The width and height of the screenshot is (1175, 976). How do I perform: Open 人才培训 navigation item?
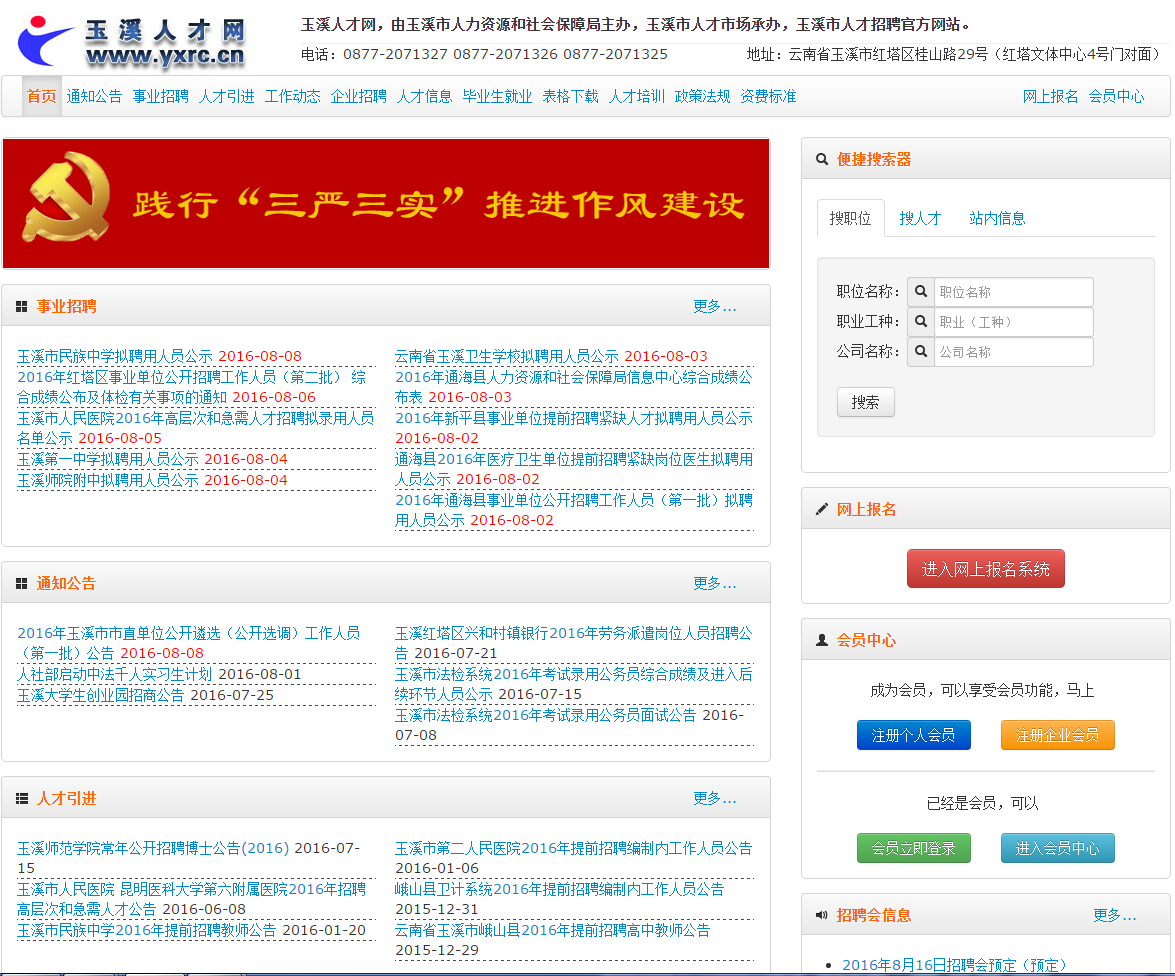(x=636, y=96)
